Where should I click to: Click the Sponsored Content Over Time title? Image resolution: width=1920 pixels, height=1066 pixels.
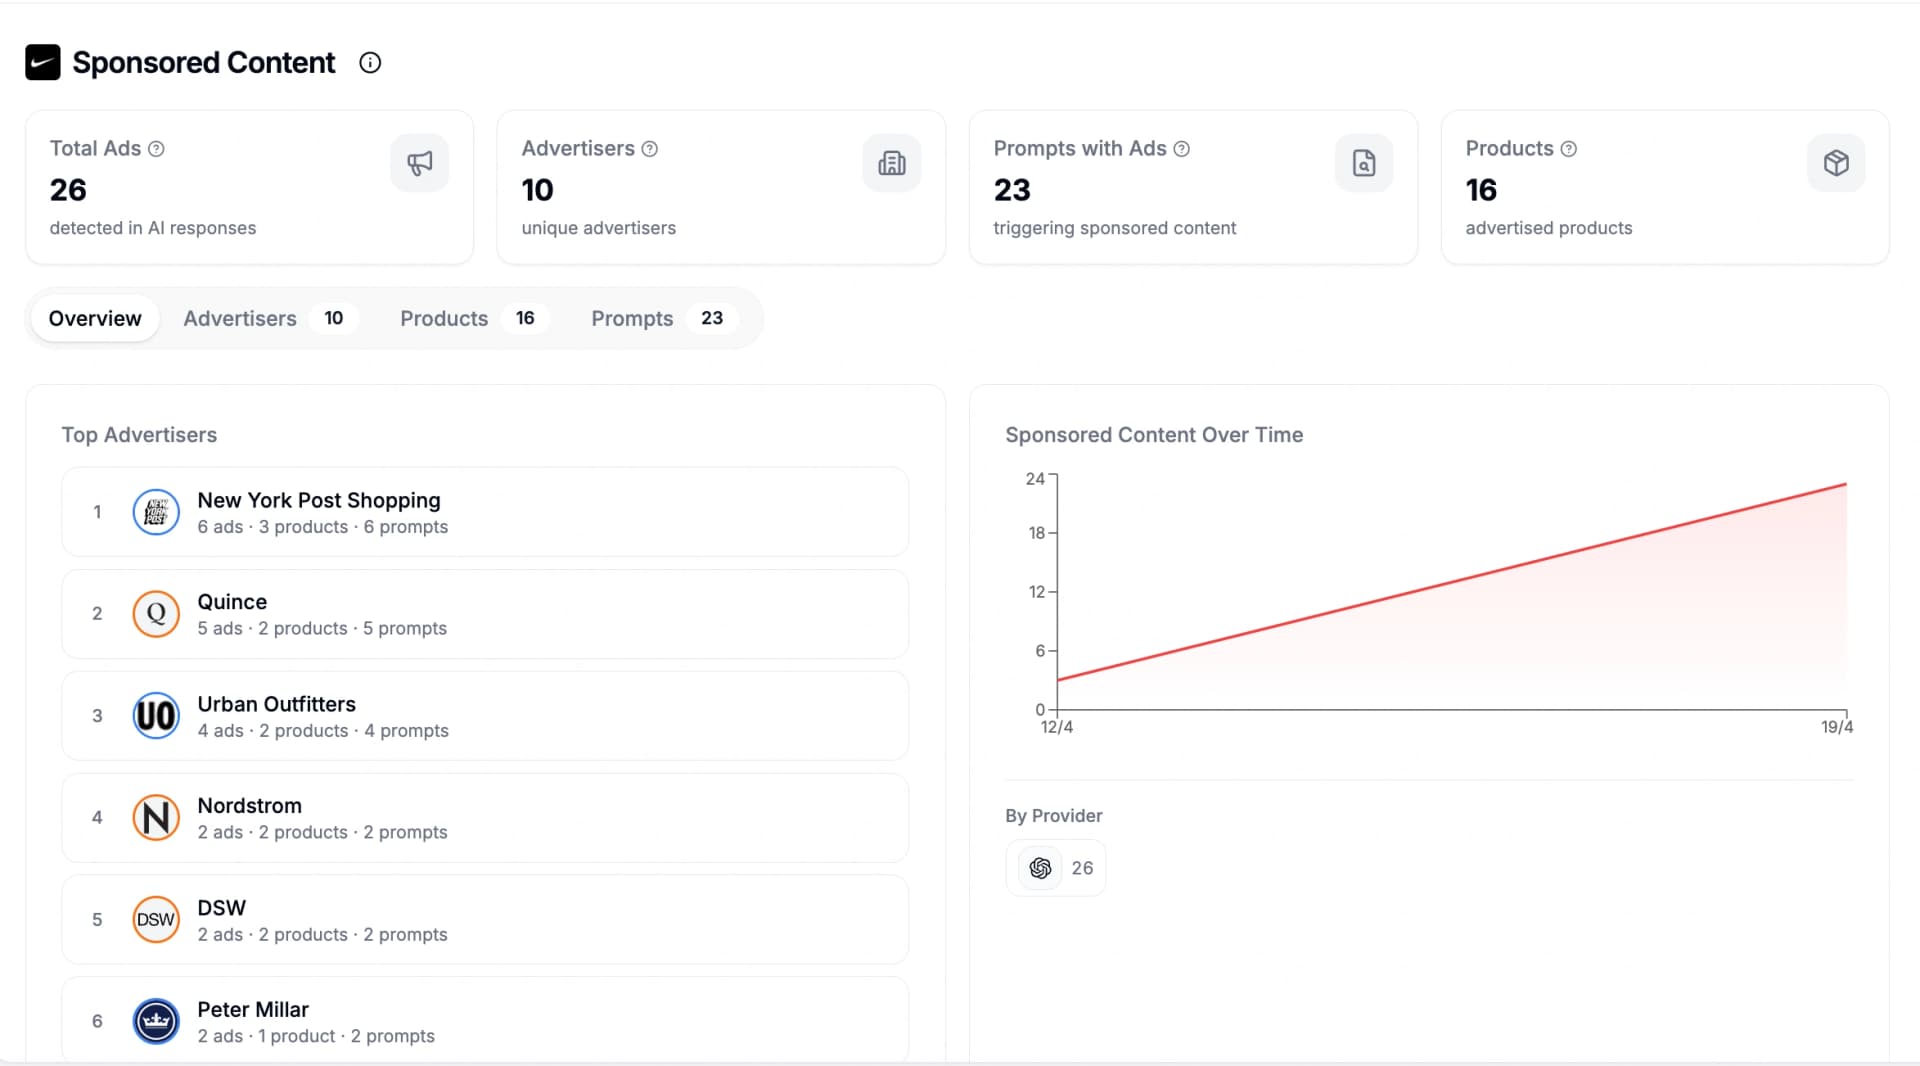coord(1154,435)
